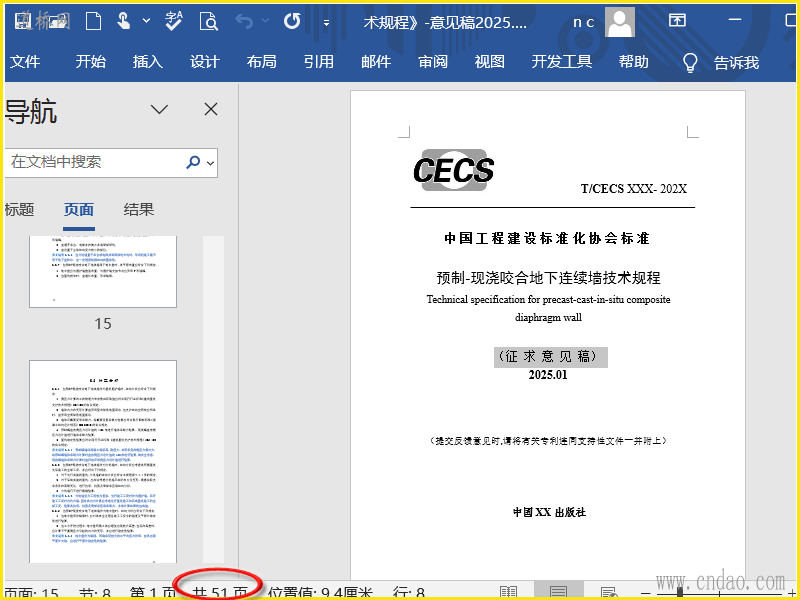Click the status bar 页面: 15 indicator
The width and height of the screenshot is (800, 600).
pyautogui.click(x=32, y=593)
